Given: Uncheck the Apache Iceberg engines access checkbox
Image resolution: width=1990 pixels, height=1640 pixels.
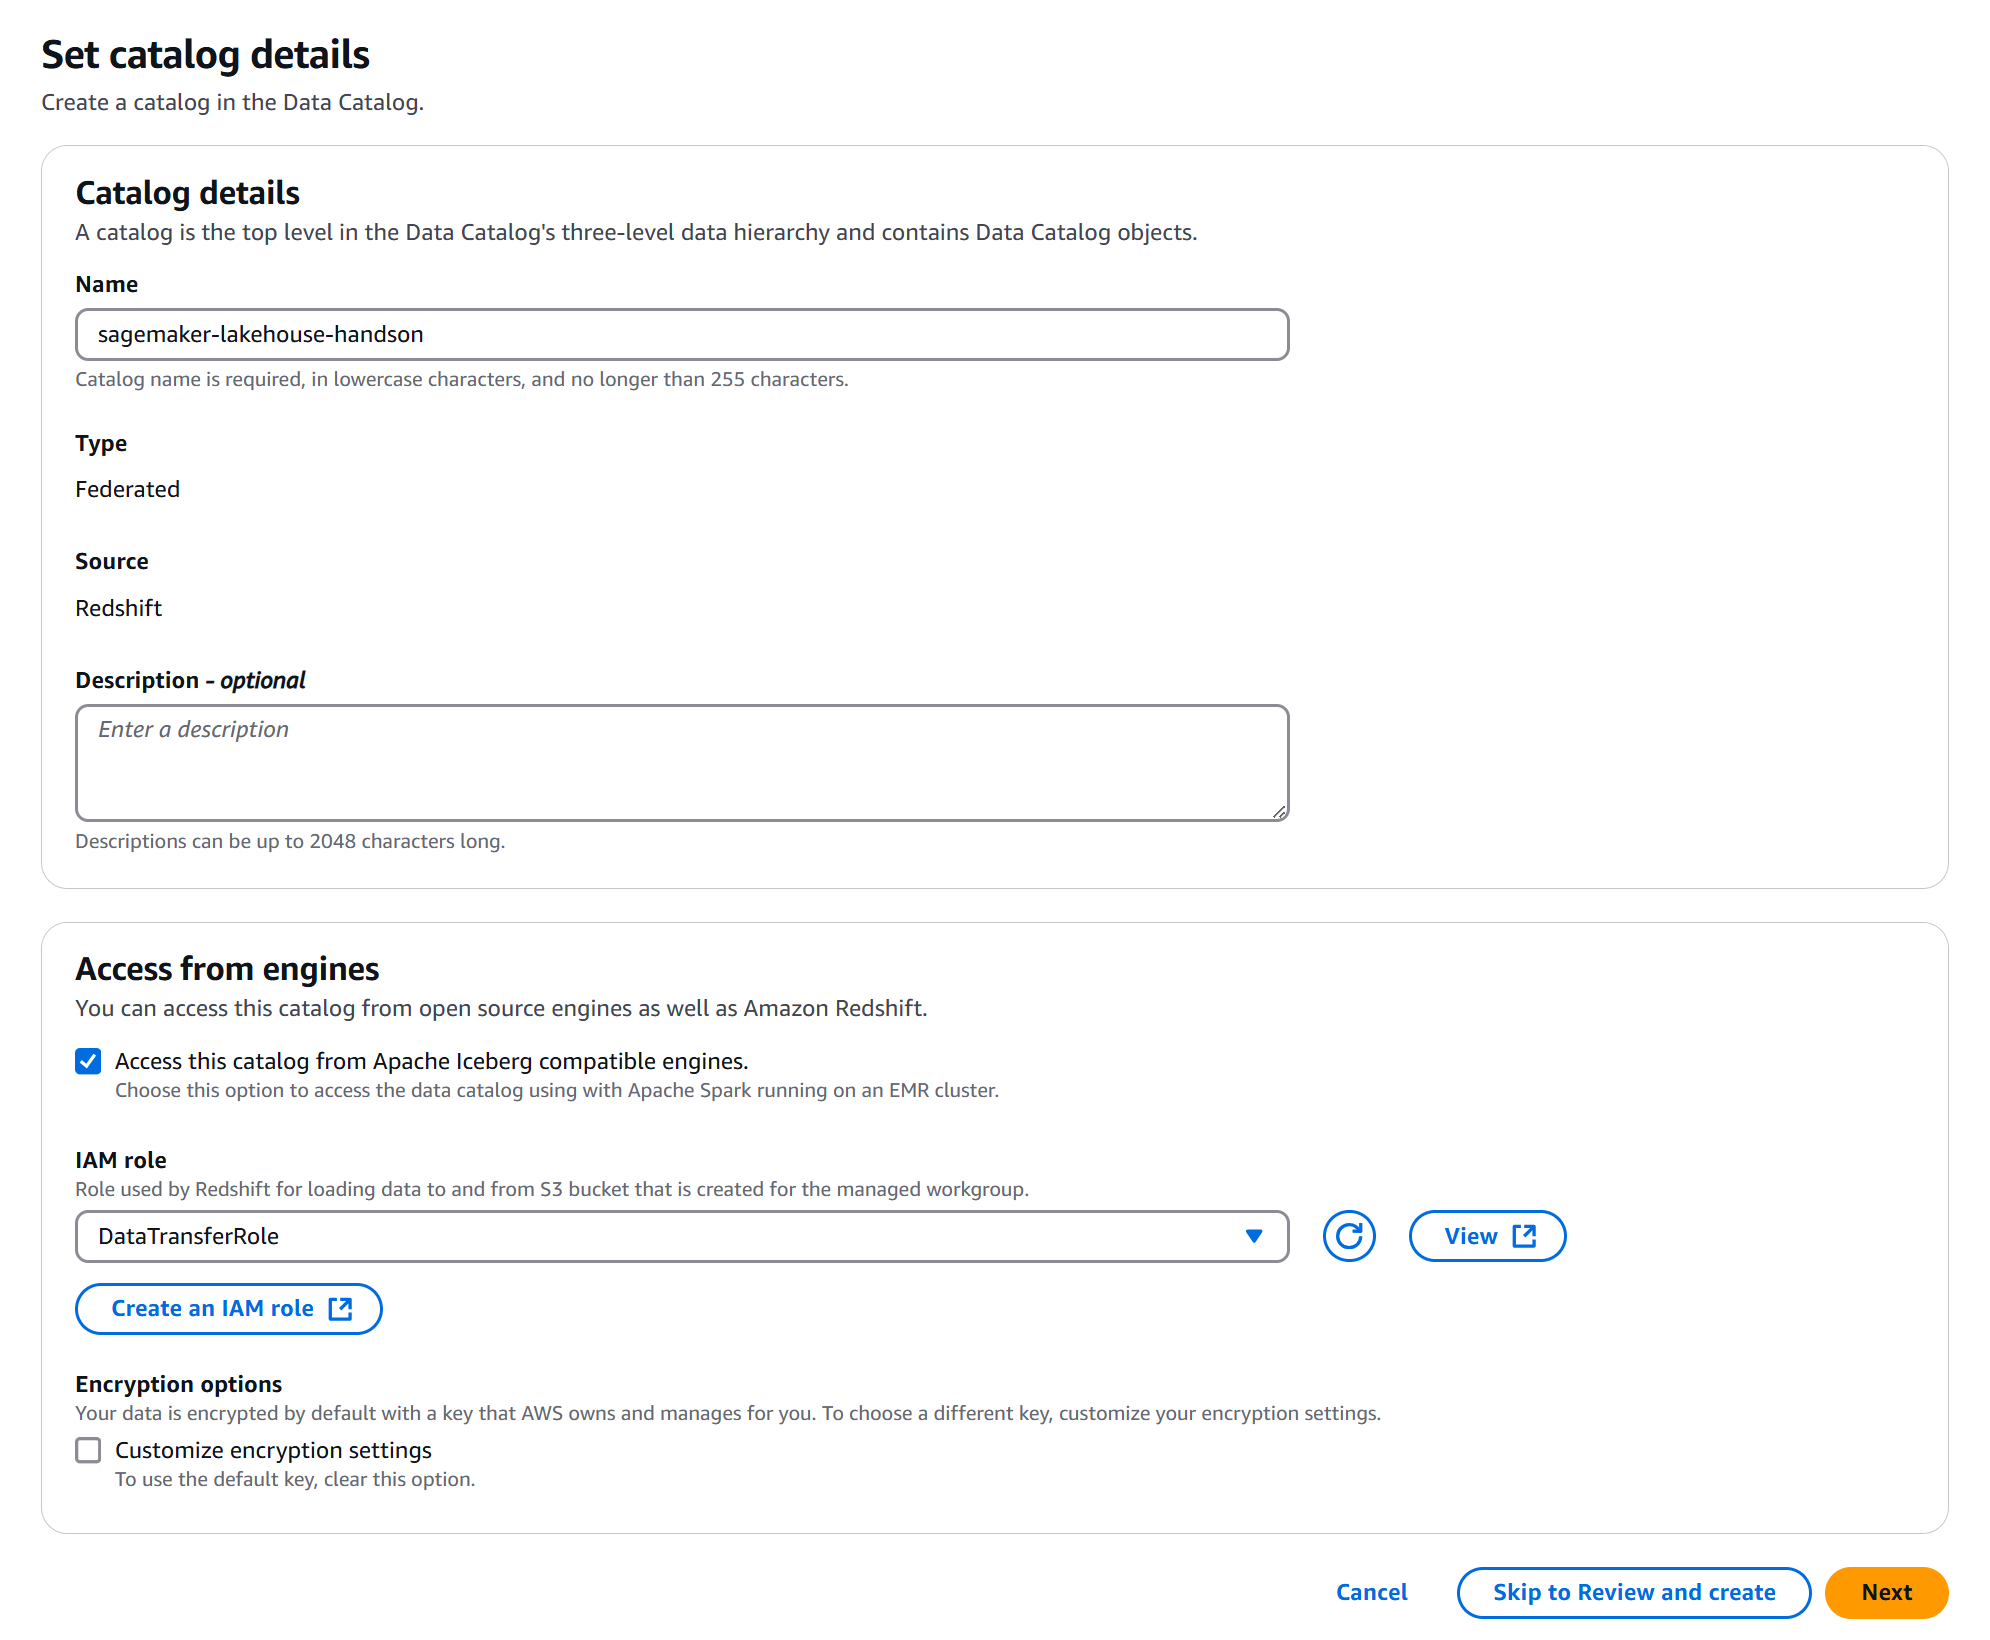Looking at the screenshot, I should coord(88,1061).
